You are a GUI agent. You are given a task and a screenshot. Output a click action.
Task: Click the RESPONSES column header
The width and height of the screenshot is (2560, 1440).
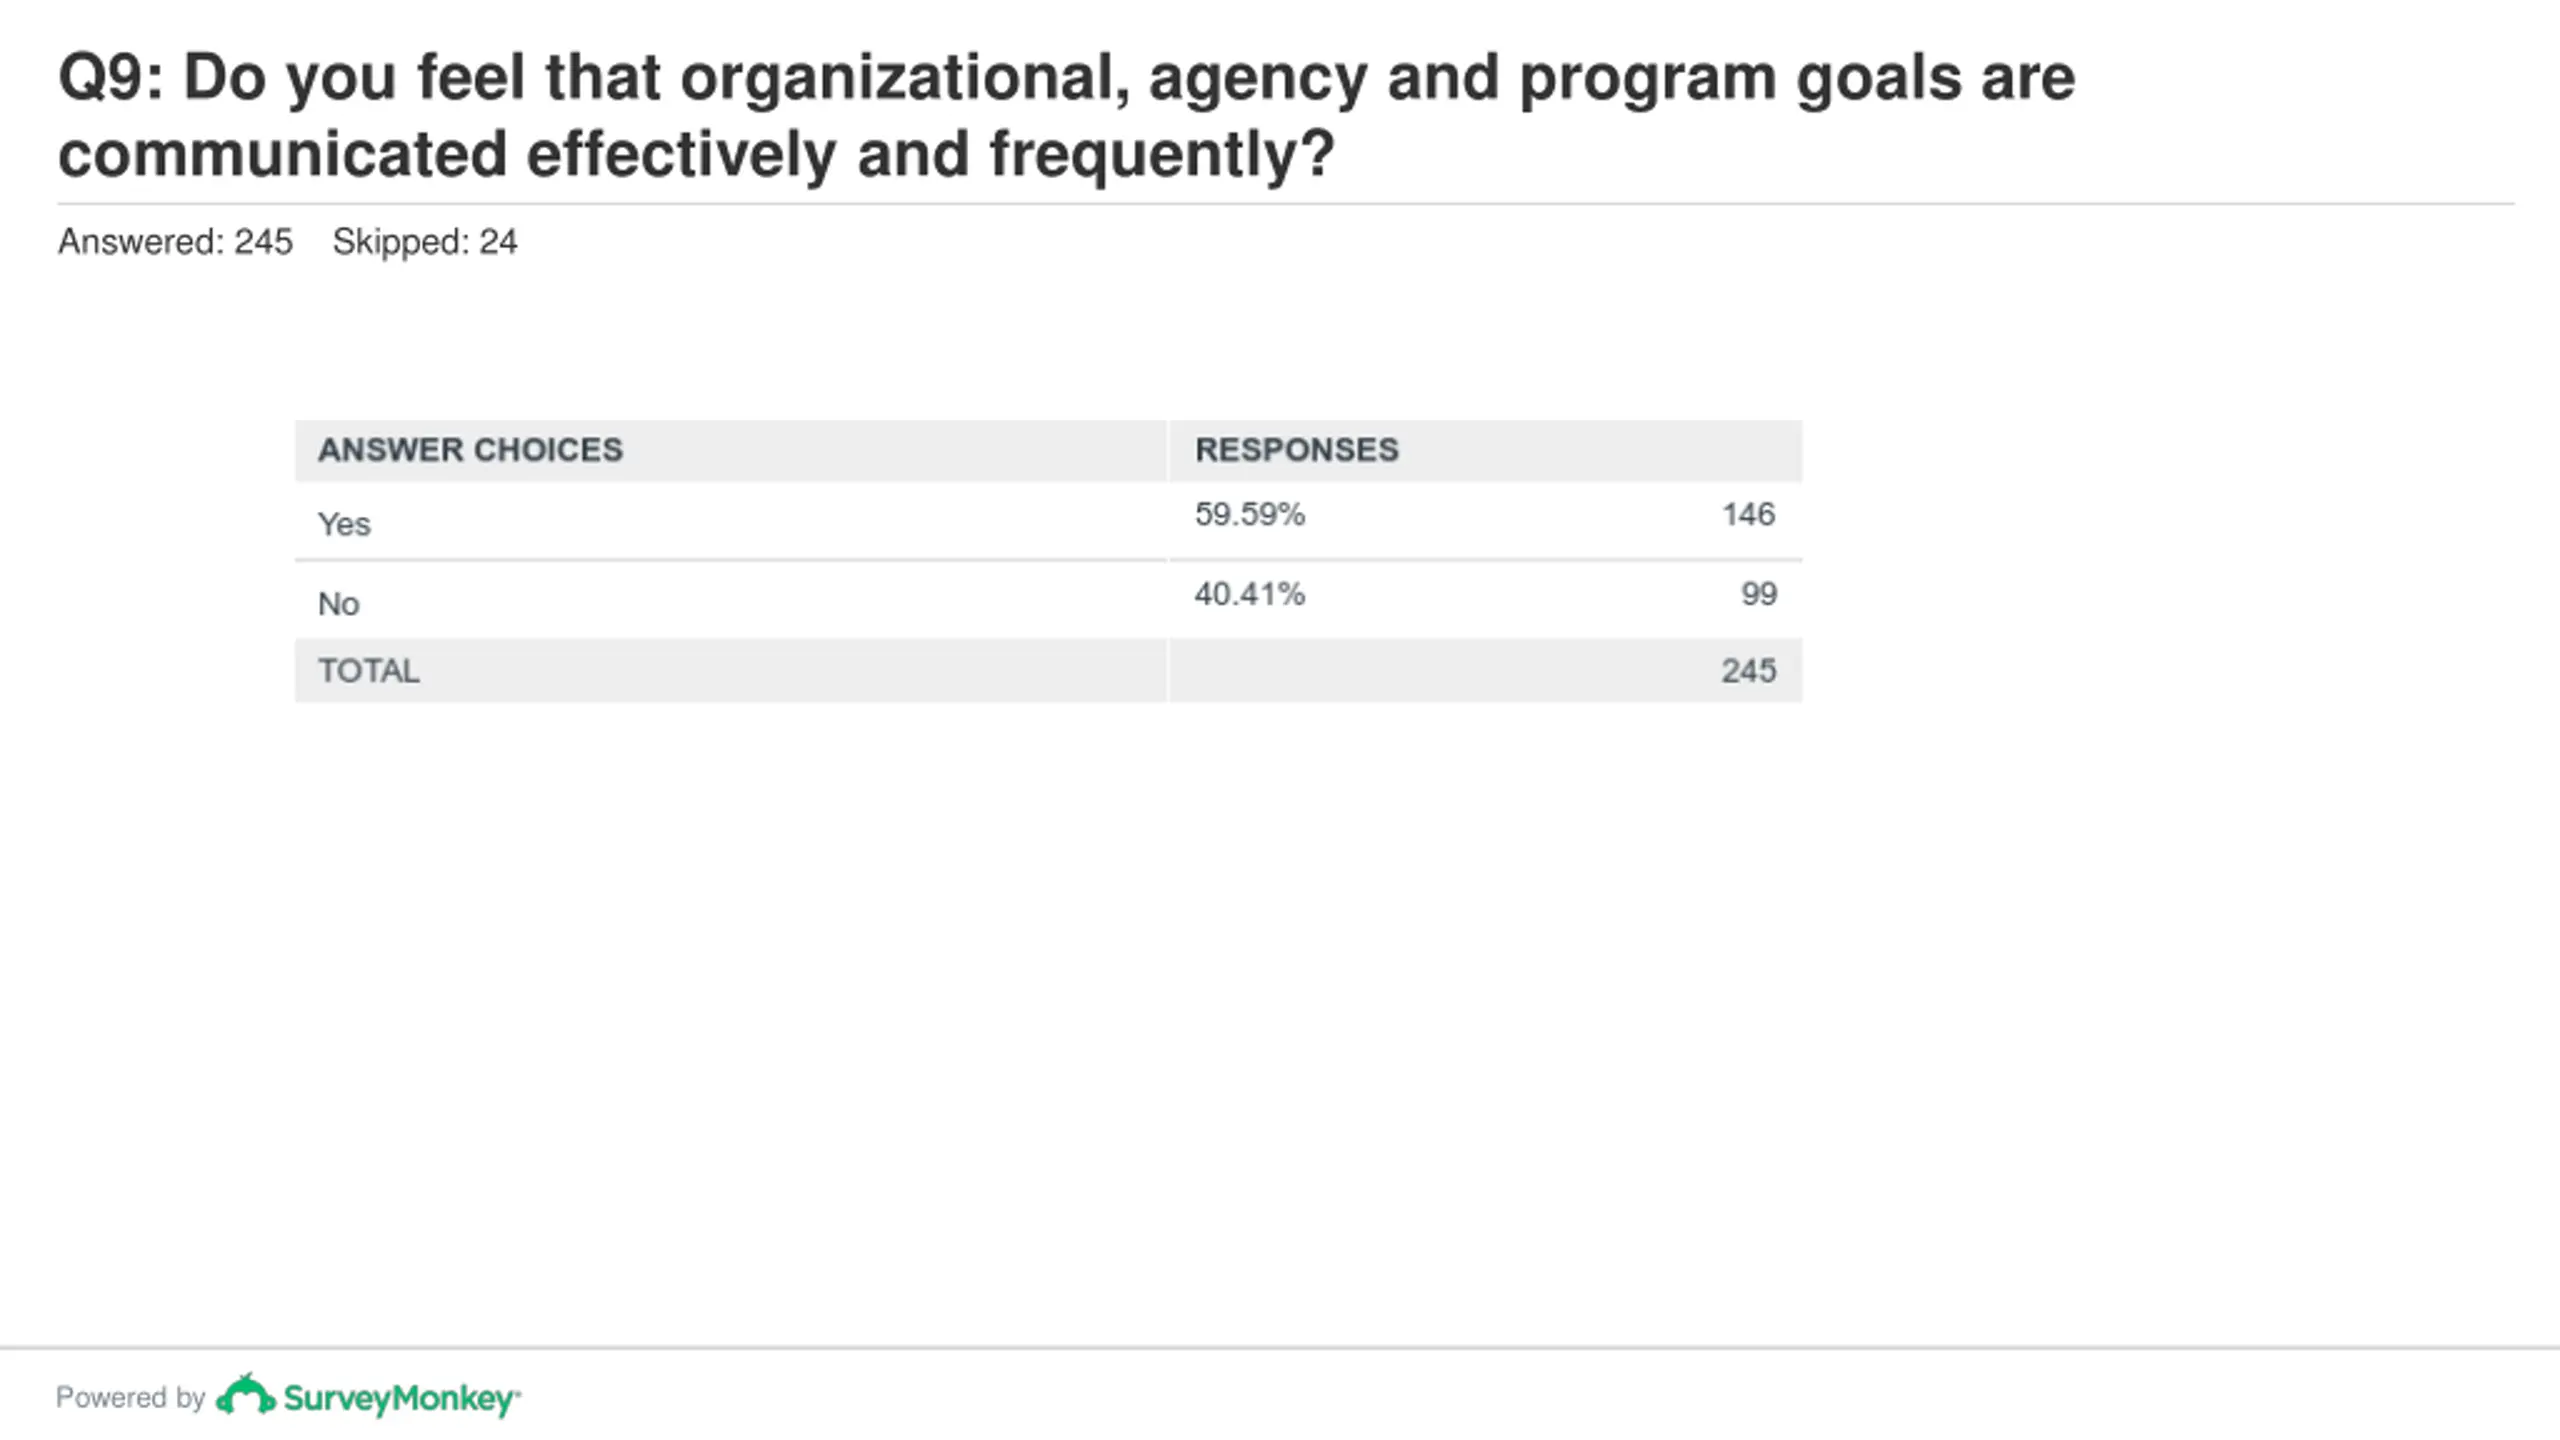point(1297,450)
